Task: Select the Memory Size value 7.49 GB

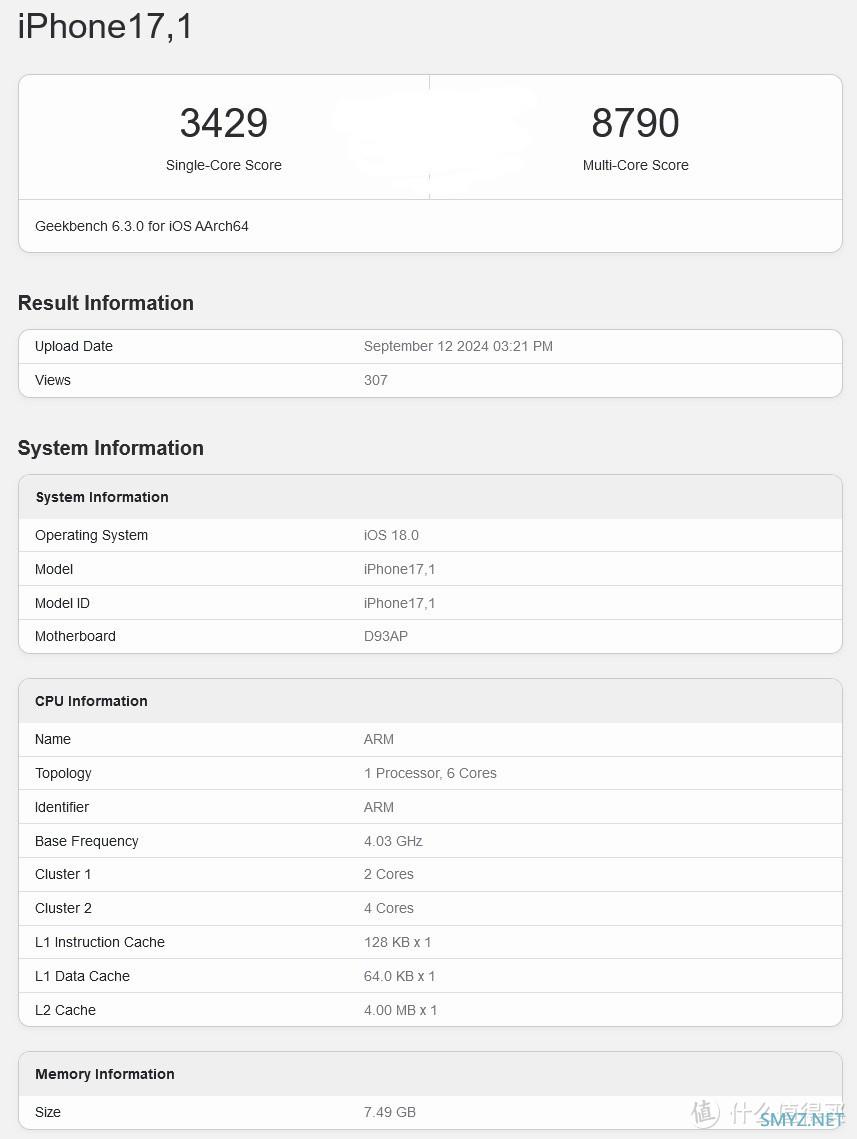Action: tap(390, 1112)
